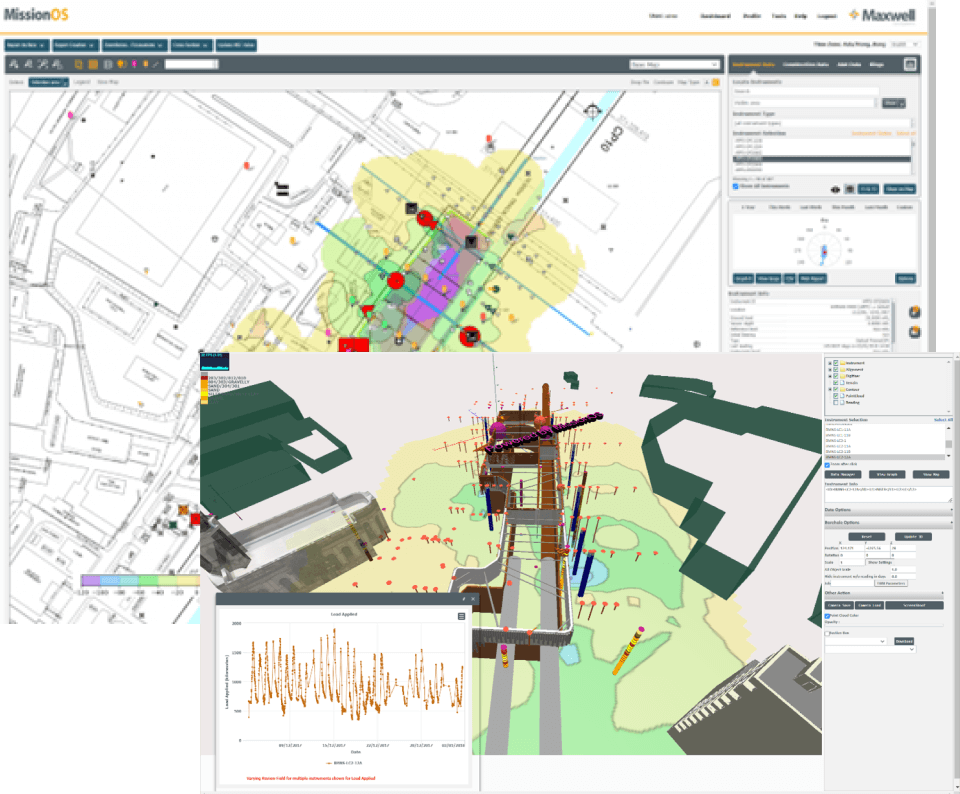Click the pink pin marker toolbar icon

point(134,64)
